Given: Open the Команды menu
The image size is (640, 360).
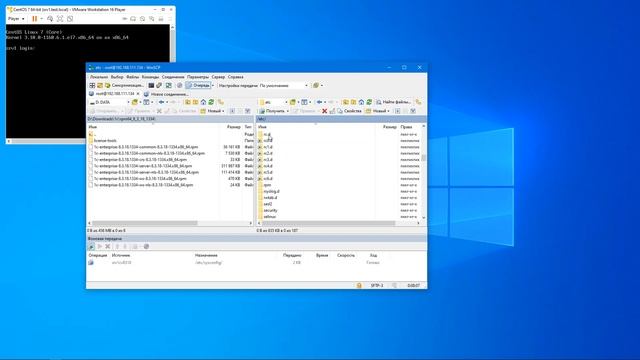Looking at the screenshot, I should pos(150,77).
